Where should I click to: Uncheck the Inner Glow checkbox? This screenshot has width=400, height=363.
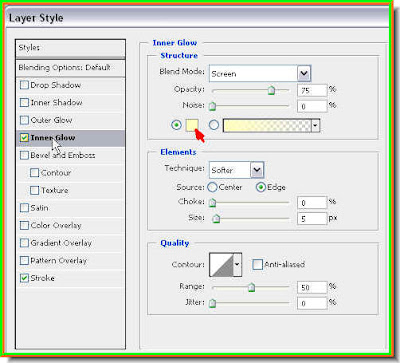point(24,137)
